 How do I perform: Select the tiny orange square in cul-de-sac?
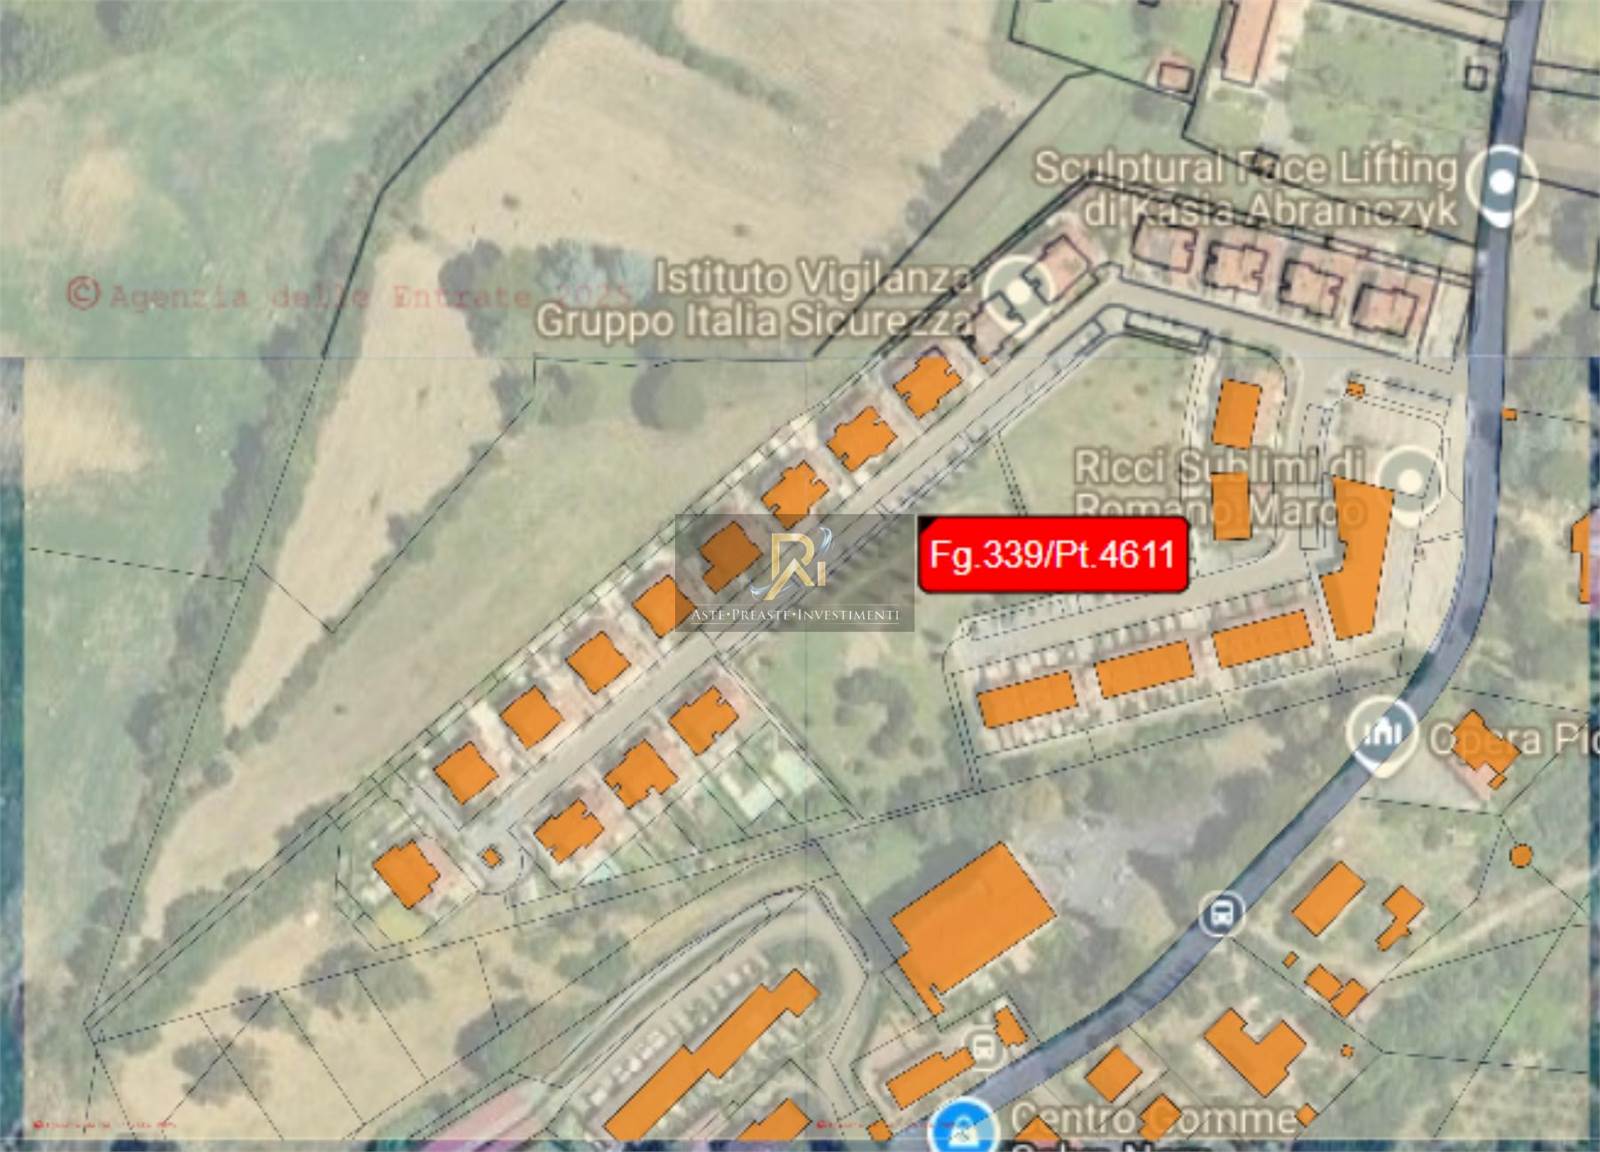(490, 857)
